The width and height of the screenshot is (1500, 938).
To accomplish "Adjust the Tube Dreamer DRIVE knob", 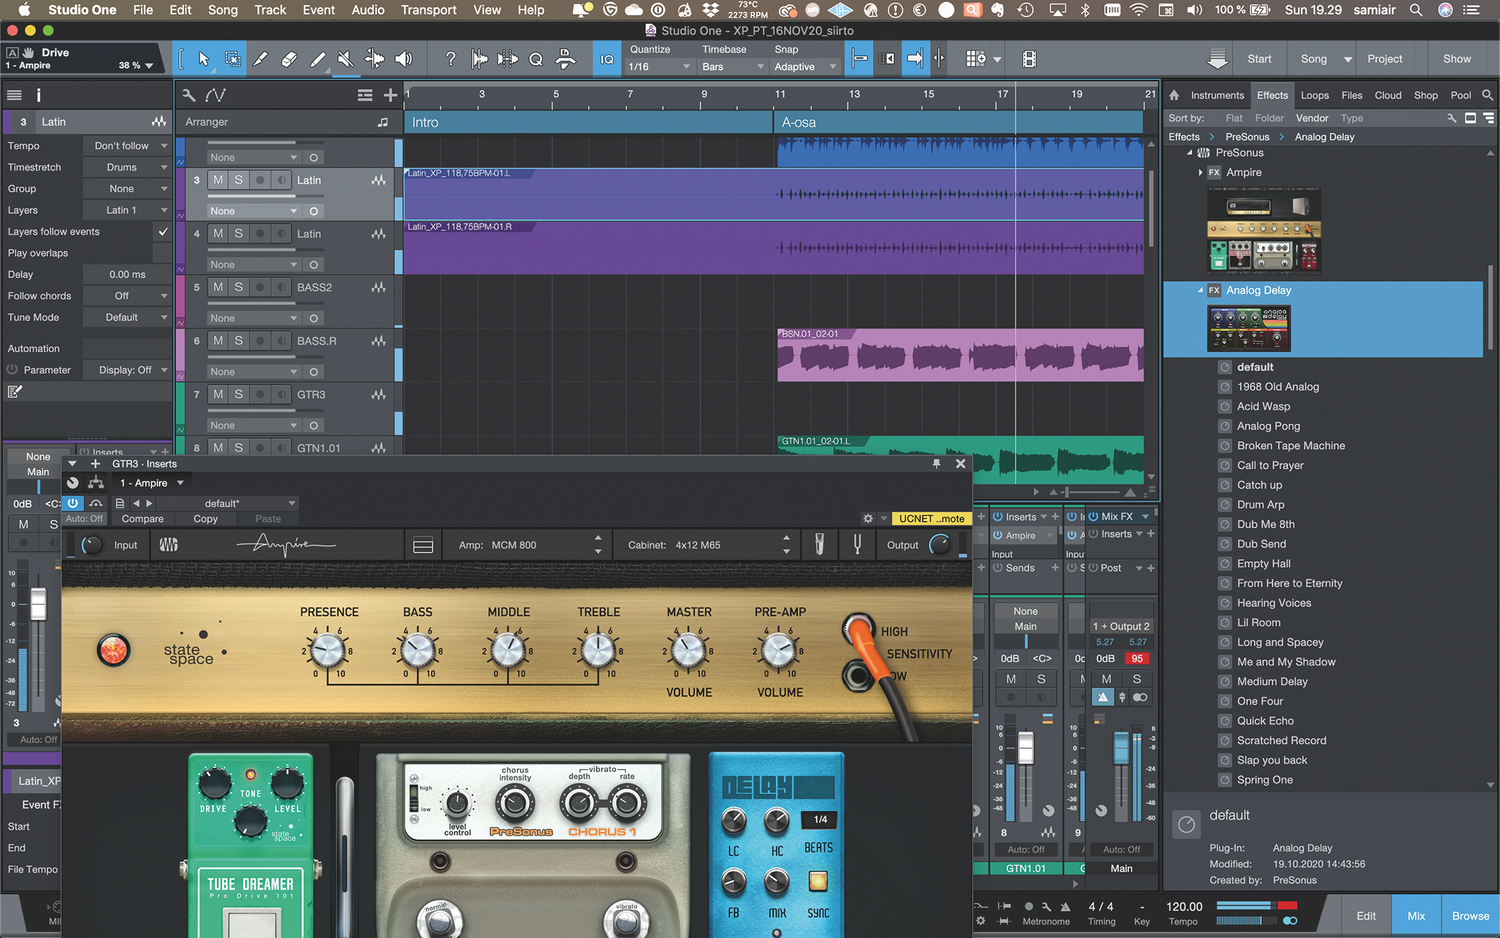I will (x=214, y=783).
